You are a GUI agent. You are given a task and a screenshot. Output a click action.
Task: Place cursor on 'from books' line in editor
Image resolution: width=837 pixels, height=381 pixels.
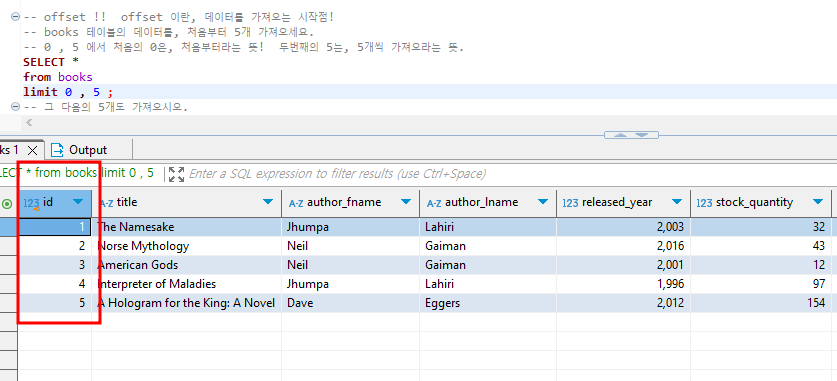pos(58,77)
